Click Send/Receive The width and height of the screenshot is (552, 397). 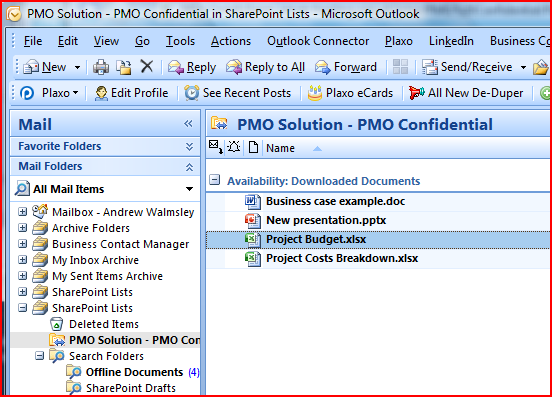click(x=467, y=67)
